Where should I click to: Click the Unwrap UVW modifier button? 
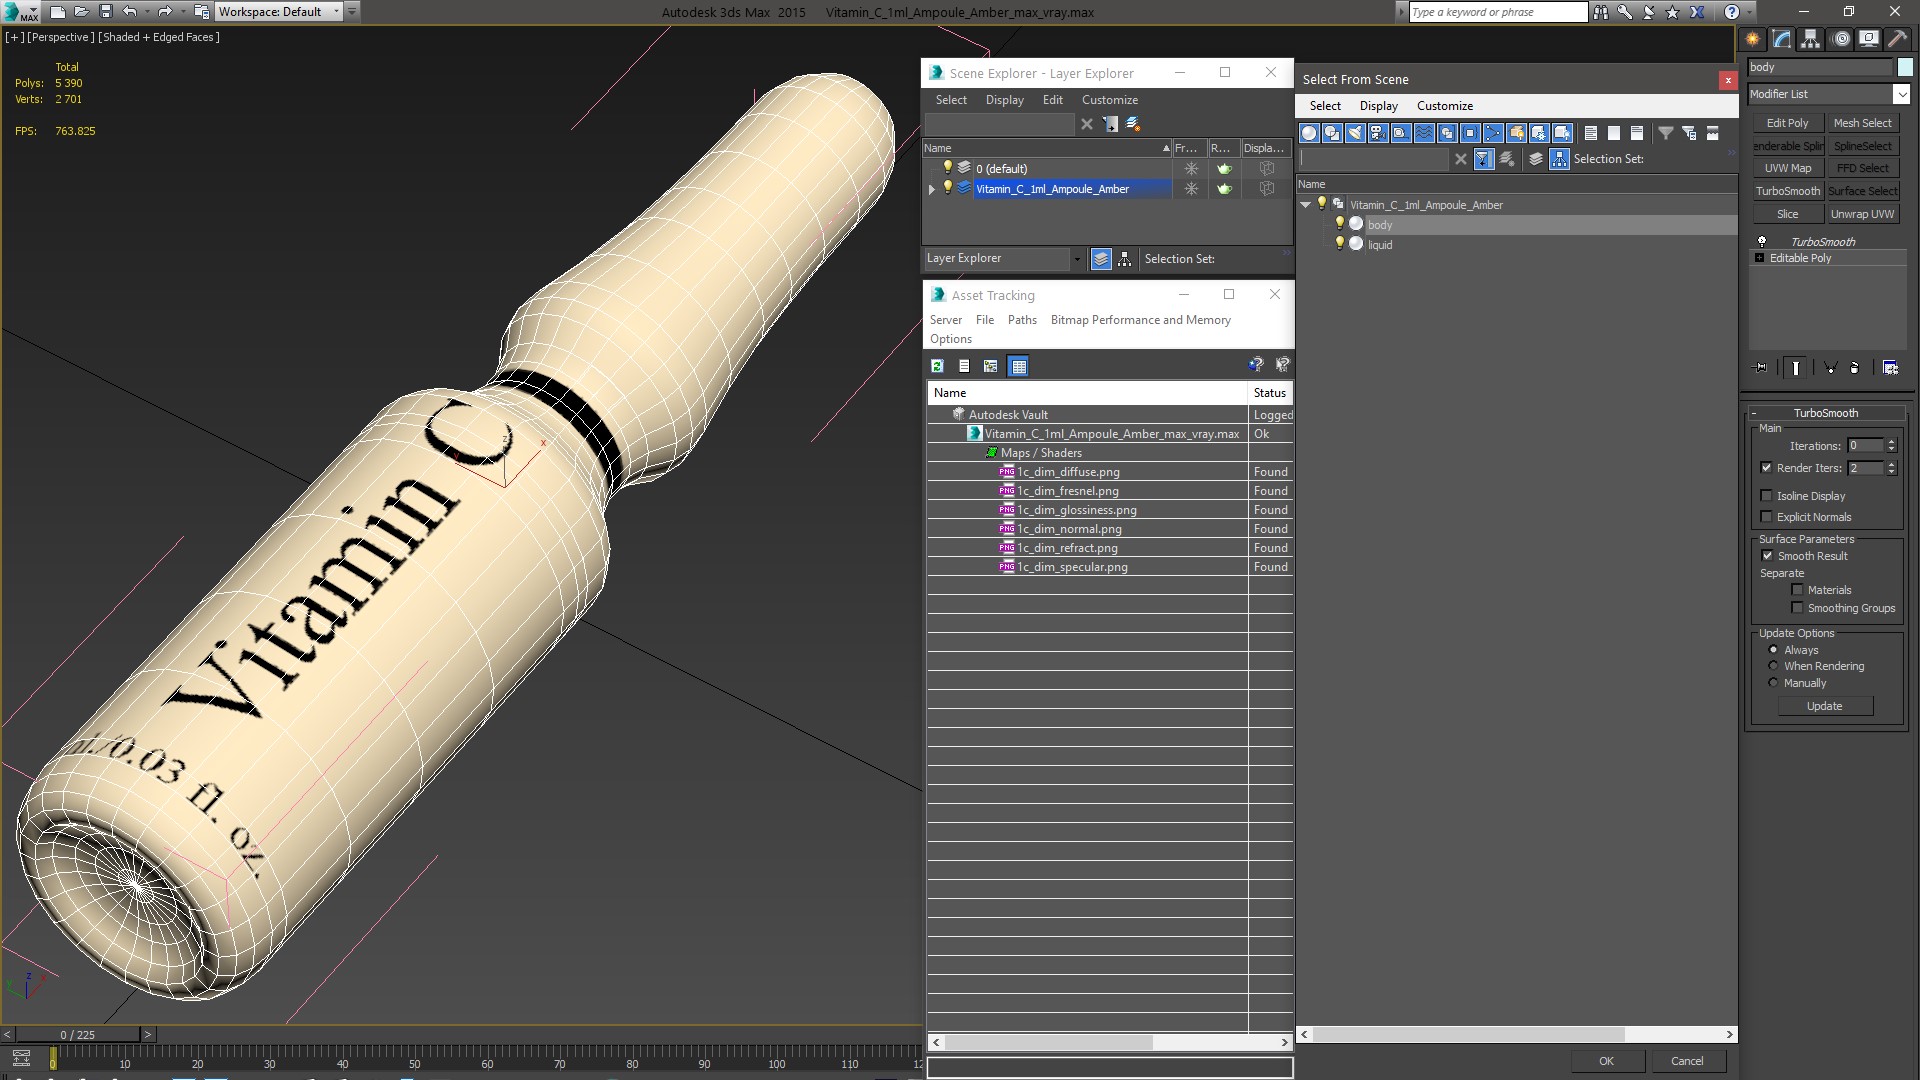pos(1862,214)
